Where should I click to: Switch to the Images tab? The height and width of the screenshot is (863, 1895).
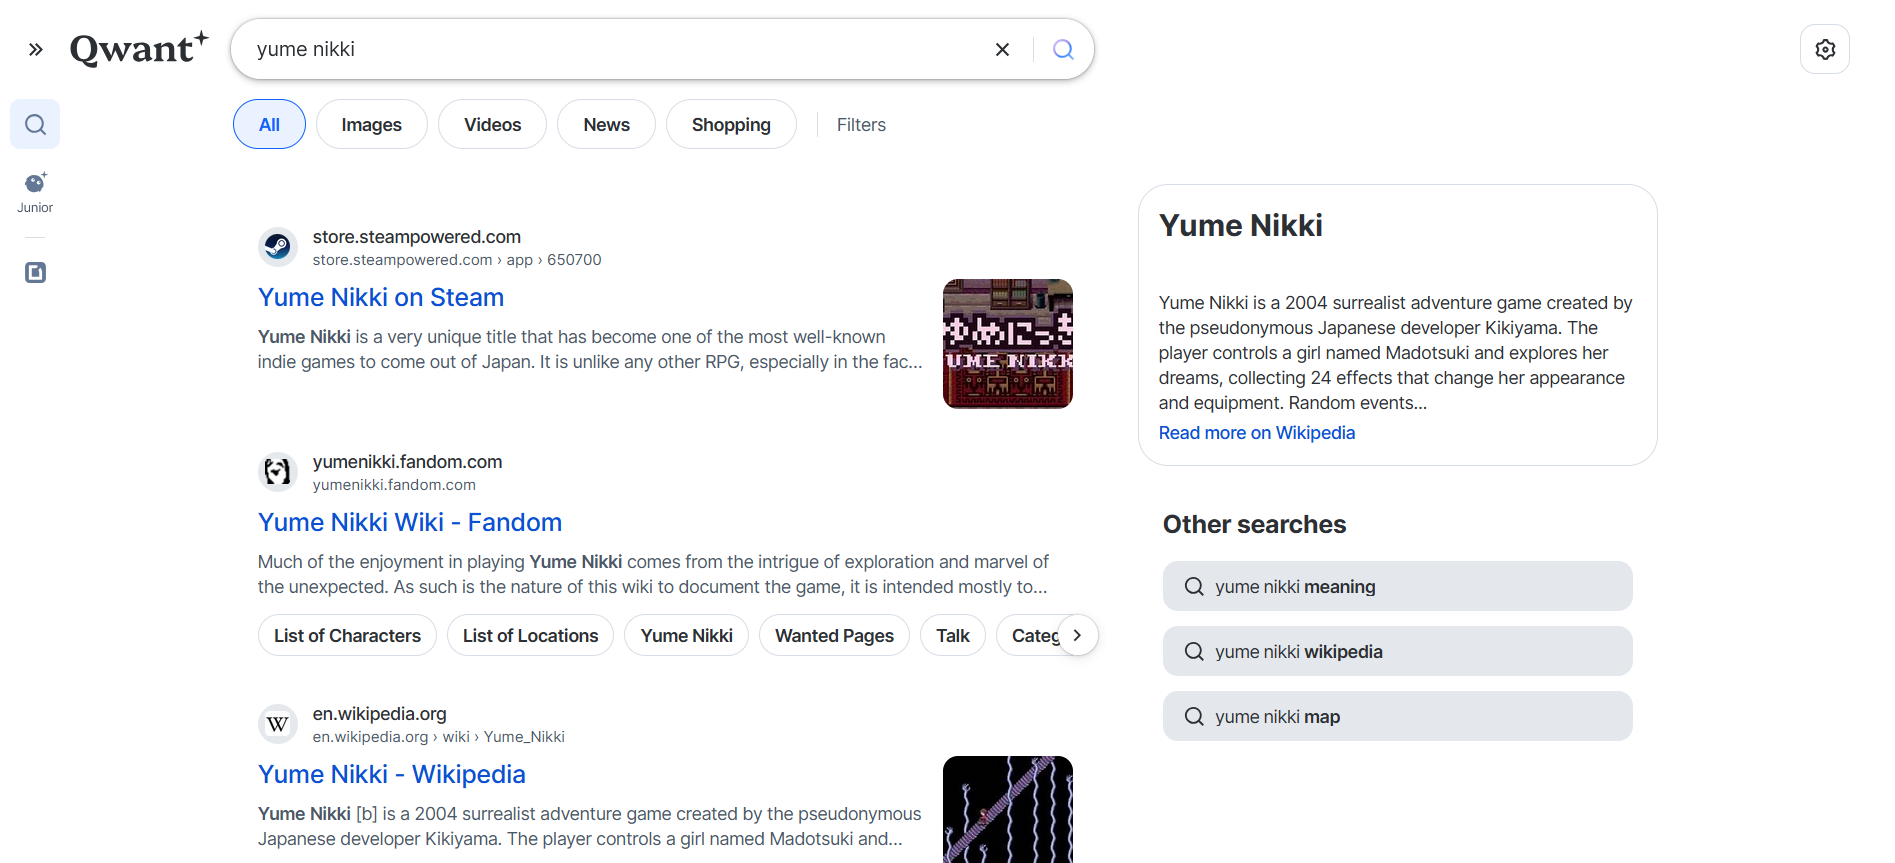(371, 124)
